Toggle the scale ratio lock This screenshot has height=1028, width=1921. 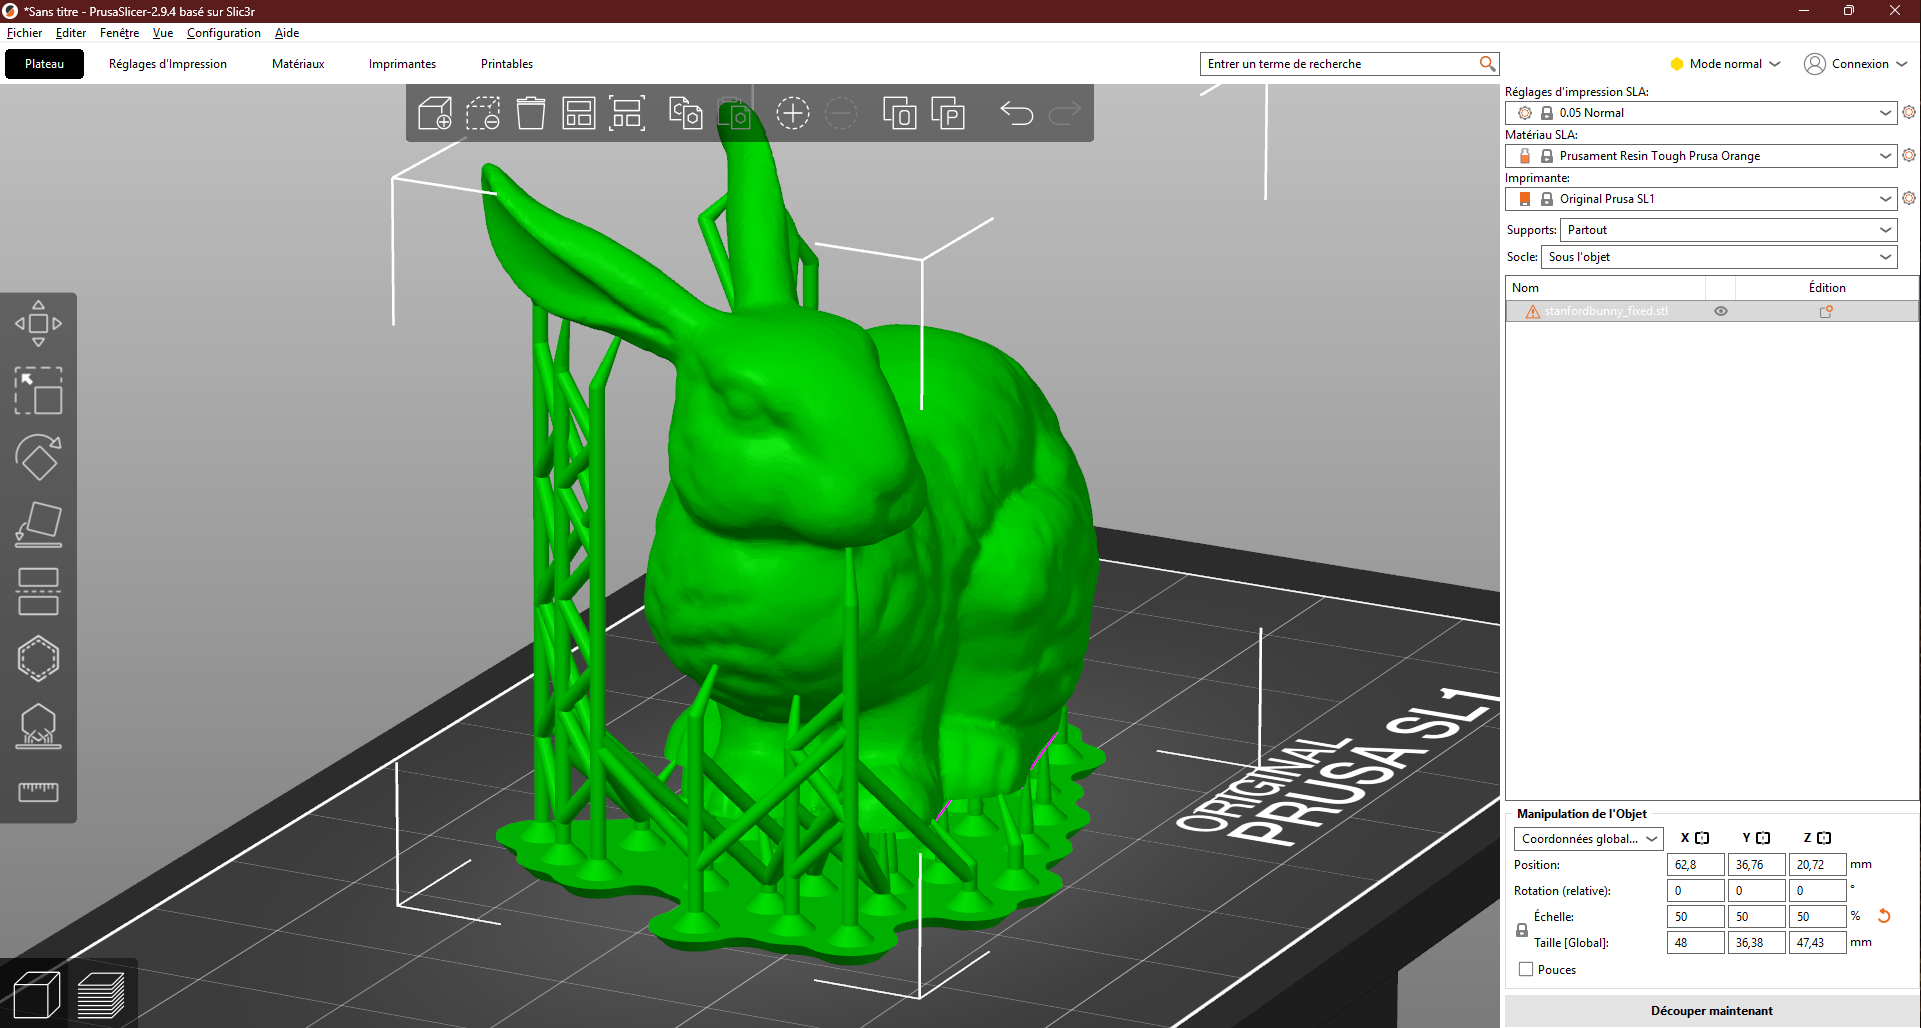pyautogui.click(x=1522, y=930)
